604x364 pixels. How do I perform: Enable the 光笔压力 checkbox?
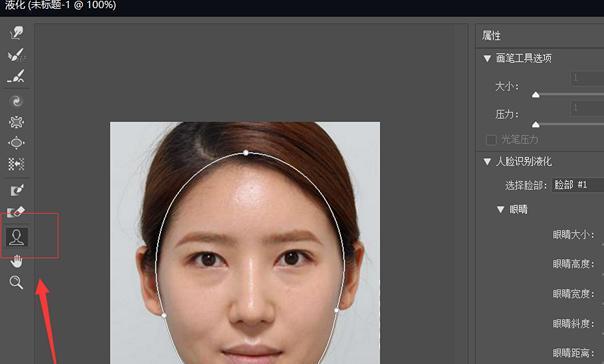(491, 139)
